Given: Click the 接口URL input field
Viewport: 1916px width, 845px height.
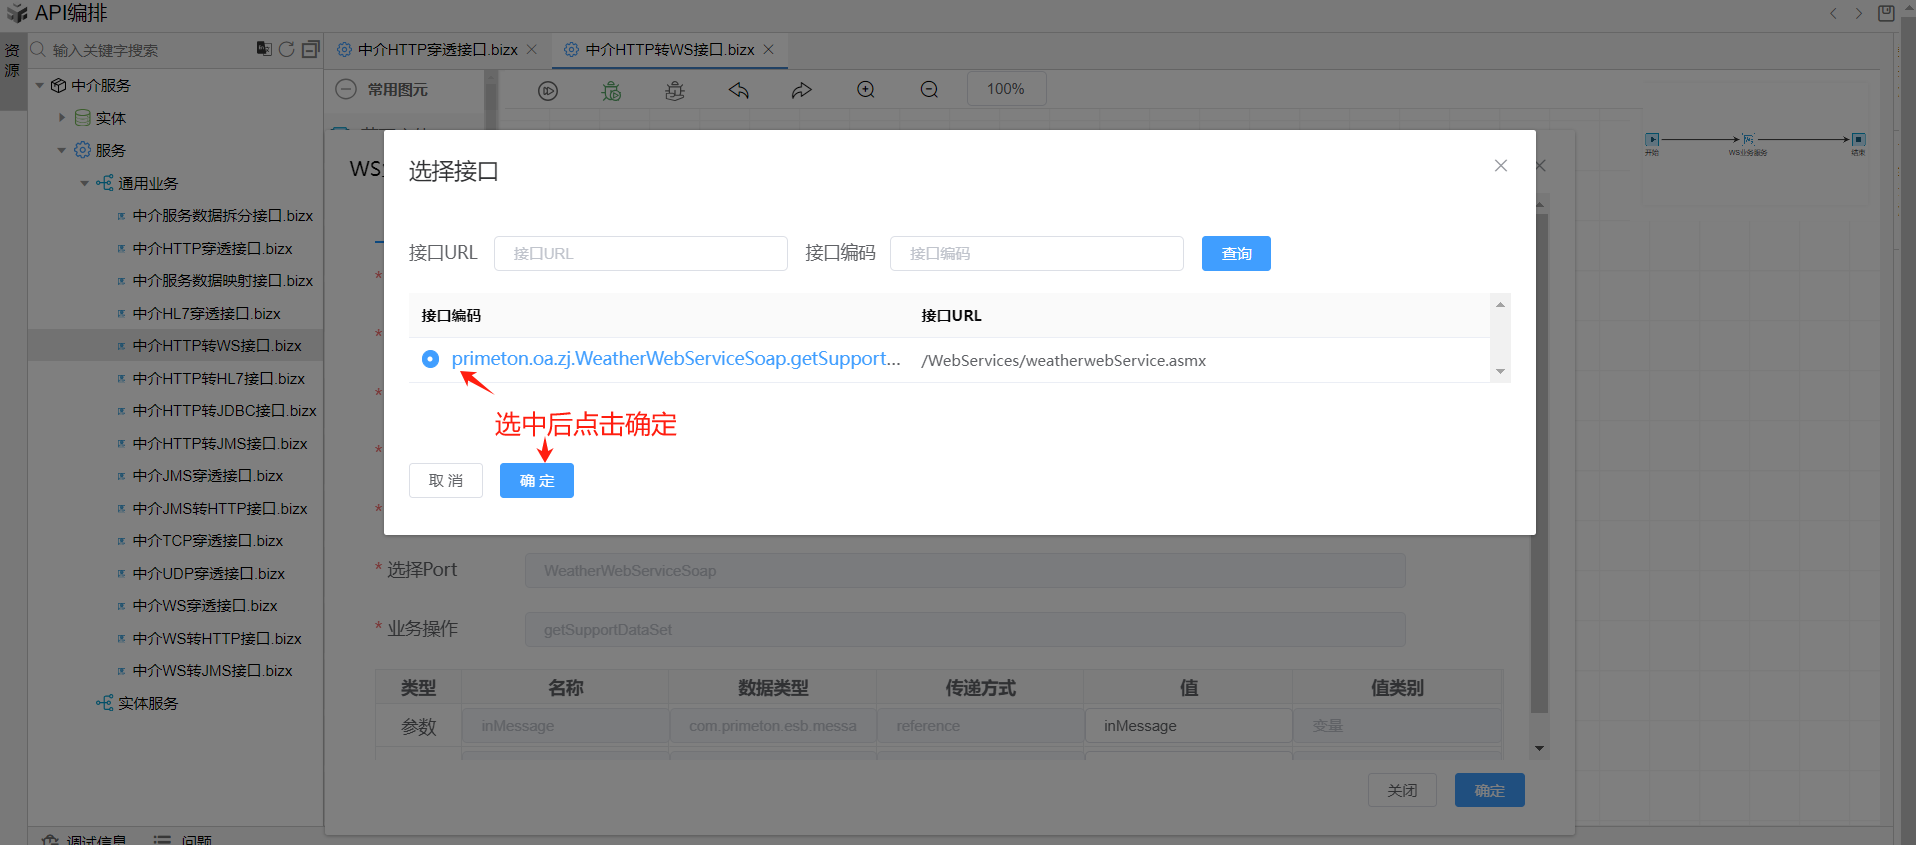Looking at the screenshot, I should tap(640, 254).
